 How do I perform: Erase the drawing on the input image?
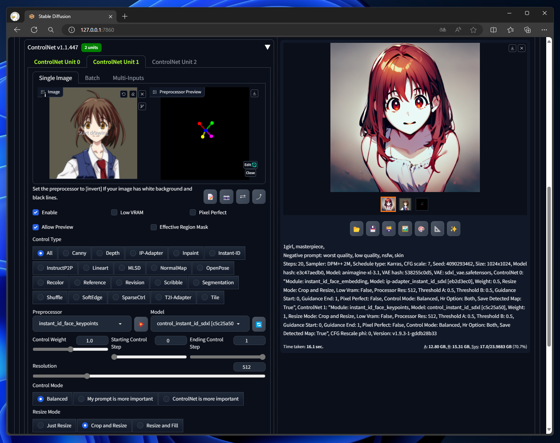click(x=133, y=94)
